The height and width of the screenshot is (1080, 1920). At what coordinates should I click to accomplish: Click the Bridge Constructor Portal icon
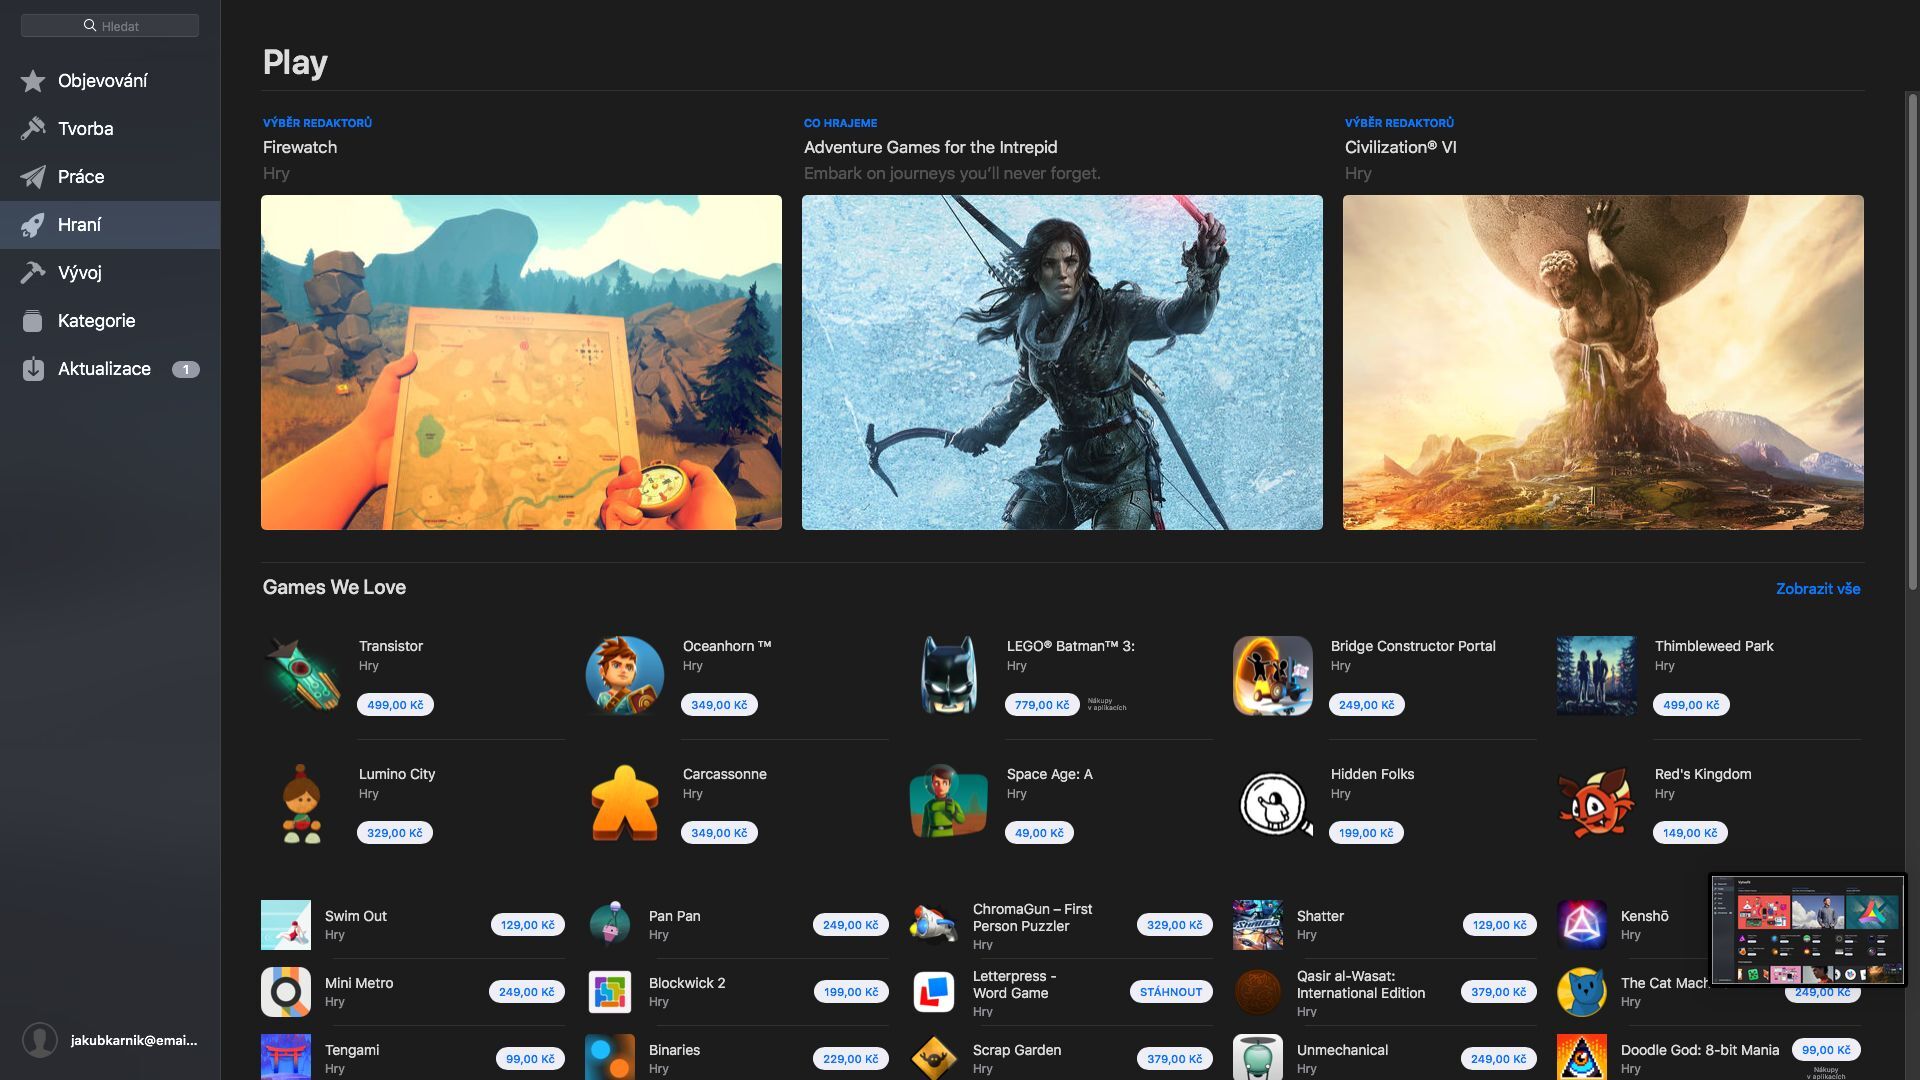[1273, 675]
